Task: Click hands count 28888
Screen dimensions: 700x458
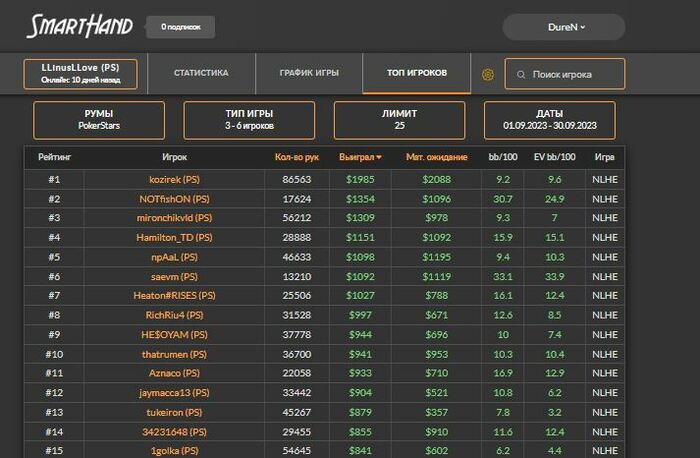Action: pos(297,237)
